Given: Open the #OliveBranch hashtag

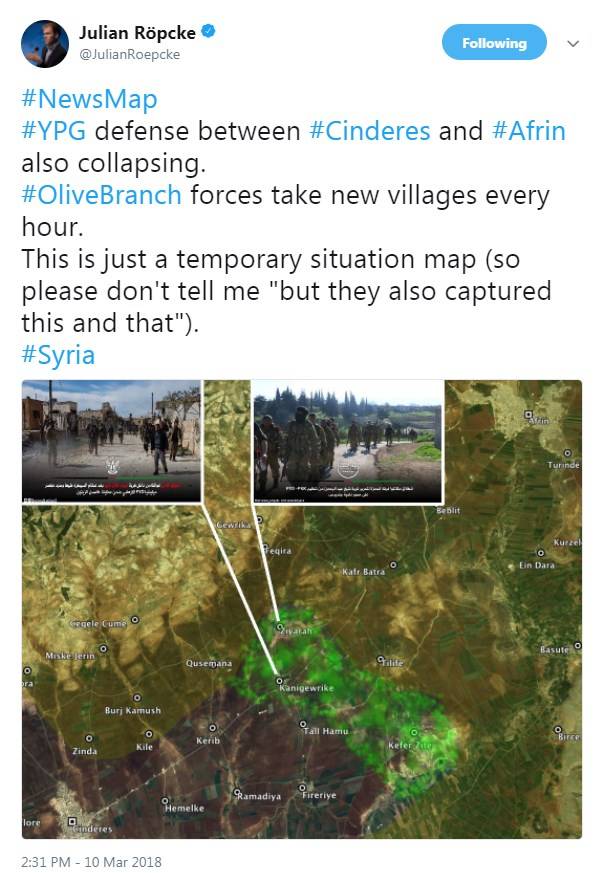Looking at the screenshot, I should [x=101, y=195].
